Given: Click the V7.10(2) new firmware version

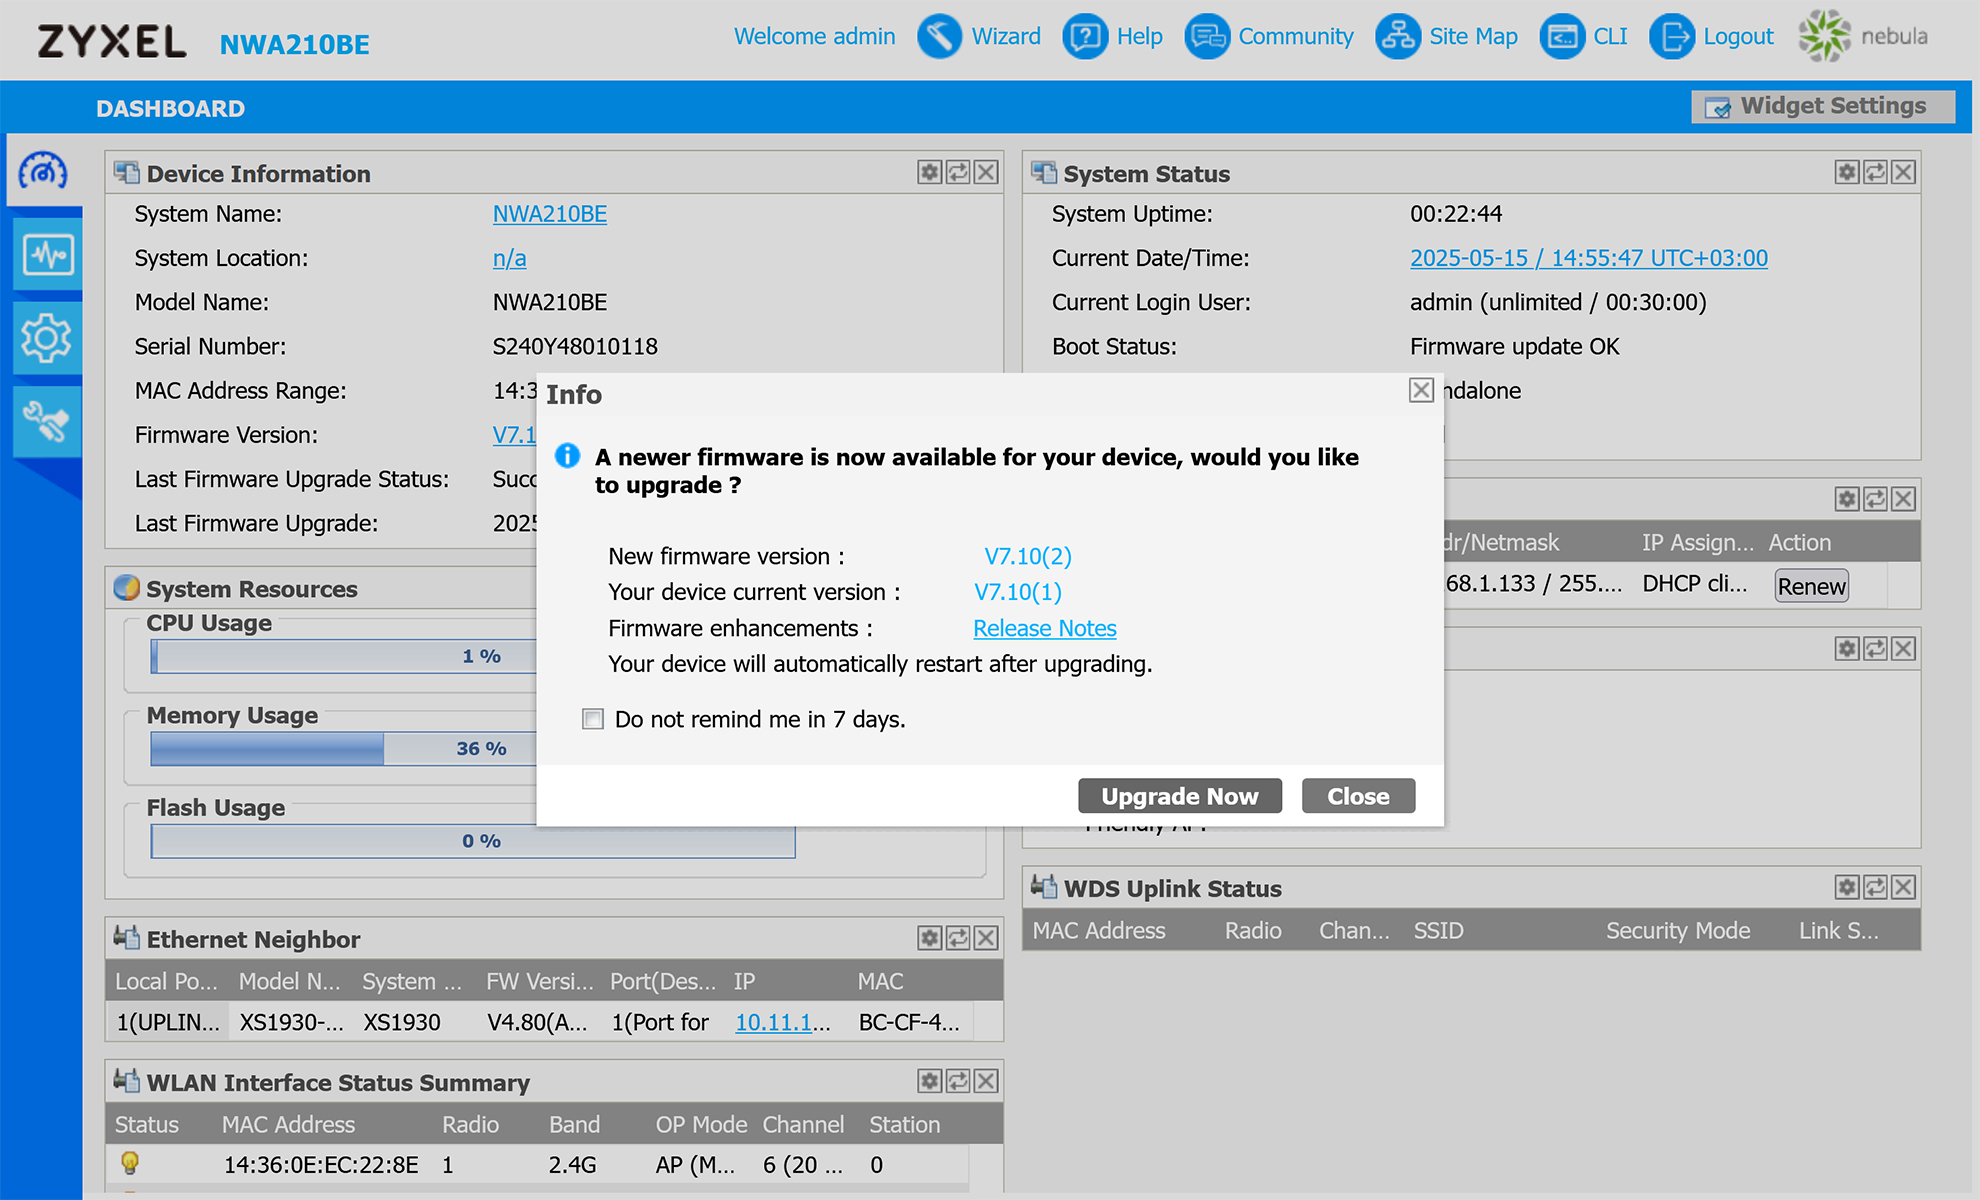Looking at the screenshot, I should point(1027,556).
